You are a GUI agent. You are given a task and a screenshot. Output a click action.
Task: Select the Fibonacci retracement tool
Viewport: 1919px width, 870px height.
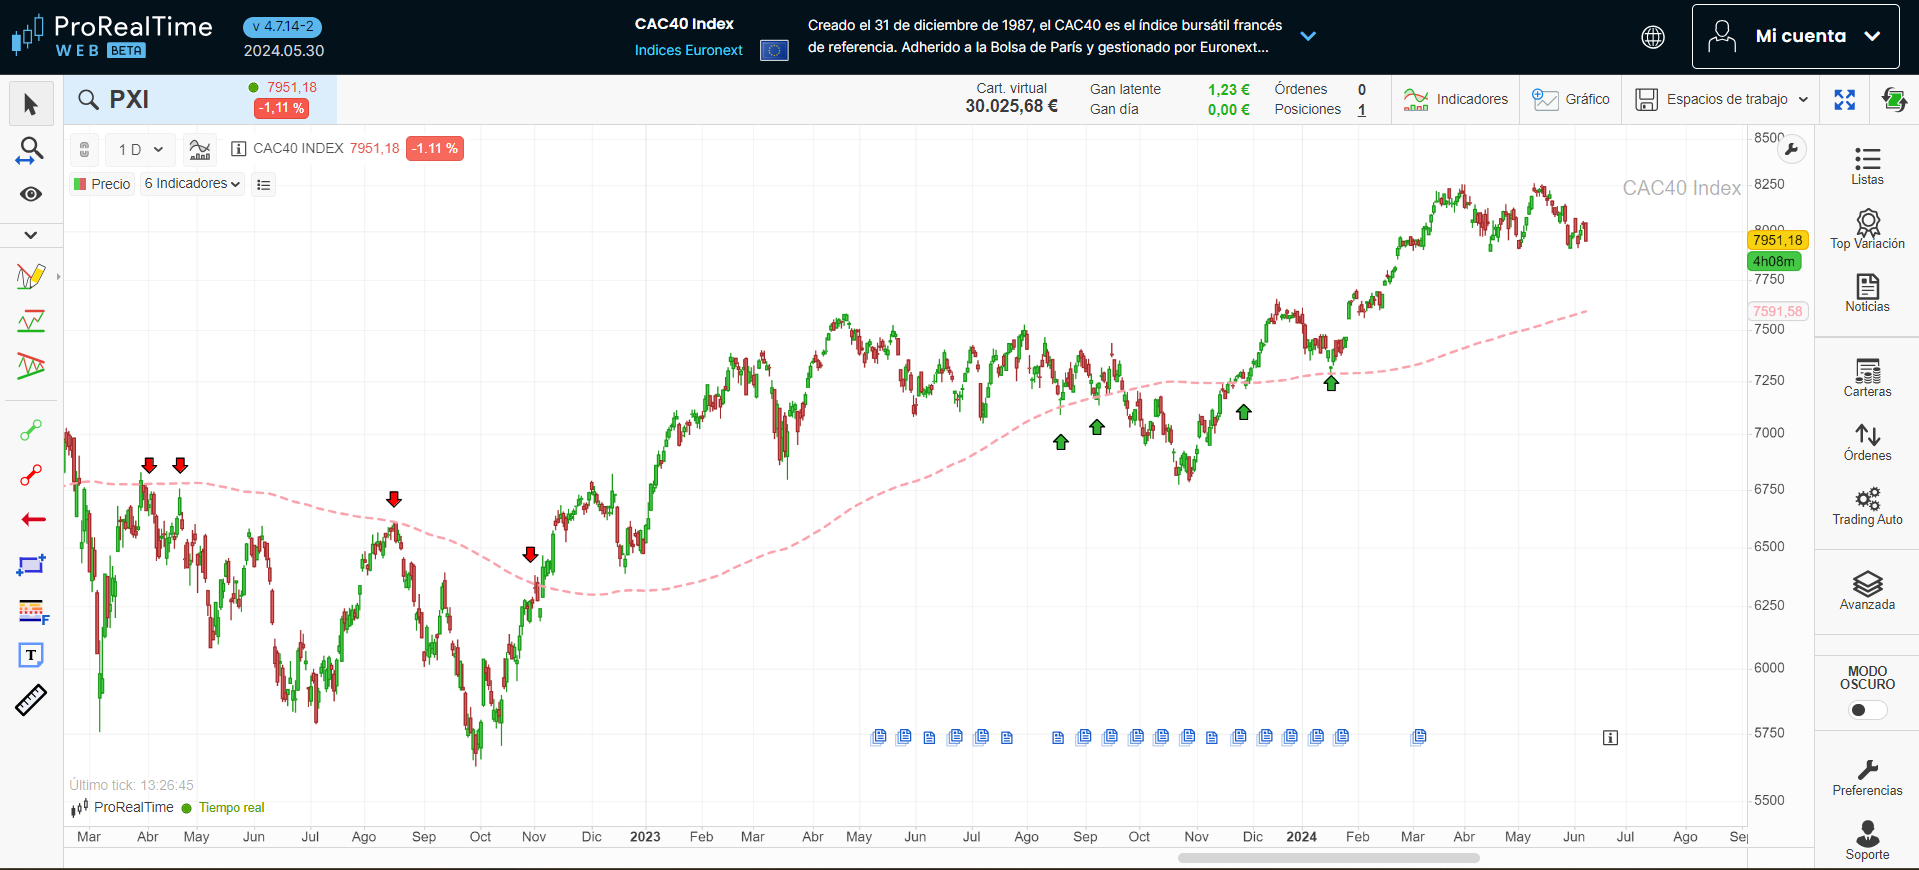32,610
